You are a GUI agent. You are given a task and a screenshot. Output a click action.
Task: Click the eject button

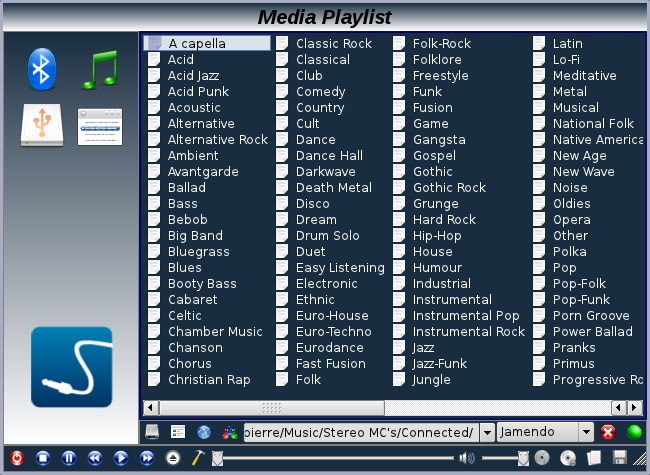pyautogui.click(x=174, y=458)
